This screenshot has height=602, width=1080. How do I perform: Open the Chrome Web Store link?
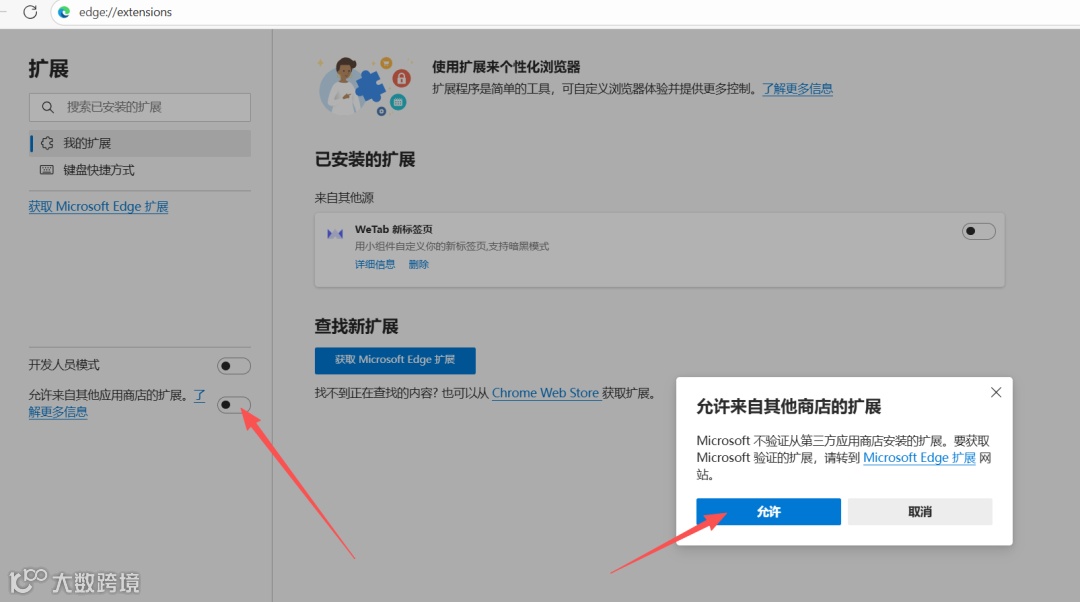pos(546,393)
